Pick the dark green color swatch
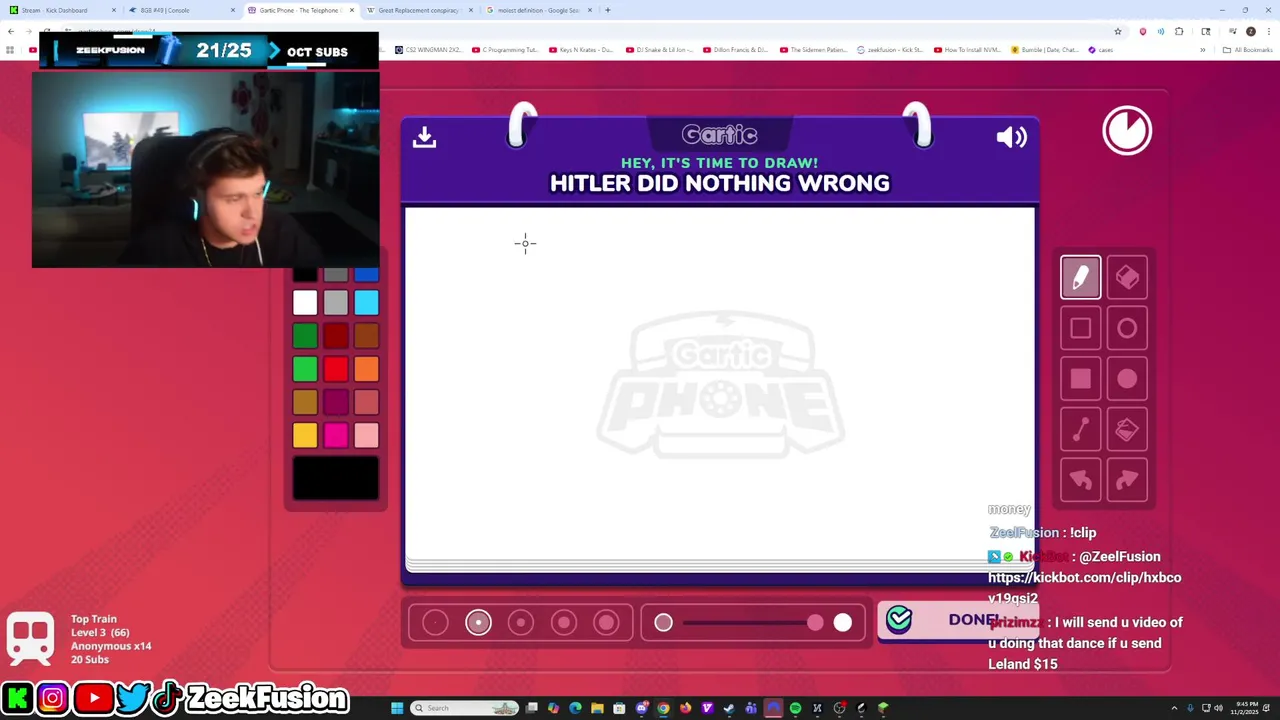 305,336
